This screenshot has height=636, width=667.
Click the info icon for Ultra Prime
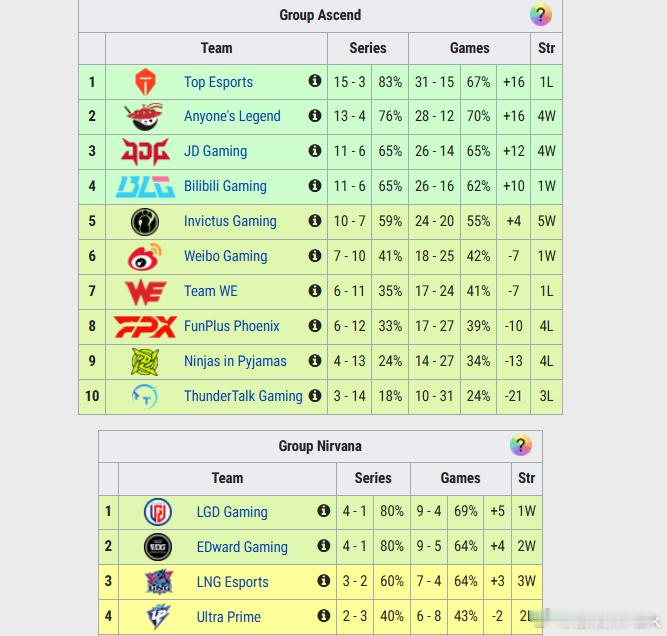324,616
